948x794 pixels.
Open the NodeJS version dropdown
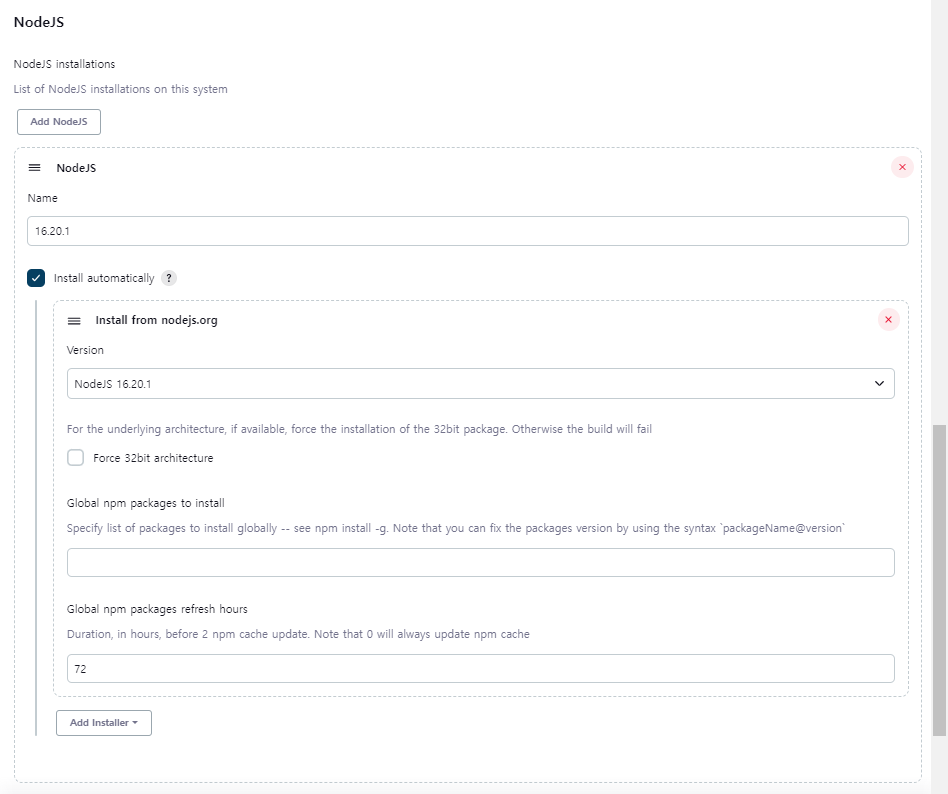pos(481,383)
